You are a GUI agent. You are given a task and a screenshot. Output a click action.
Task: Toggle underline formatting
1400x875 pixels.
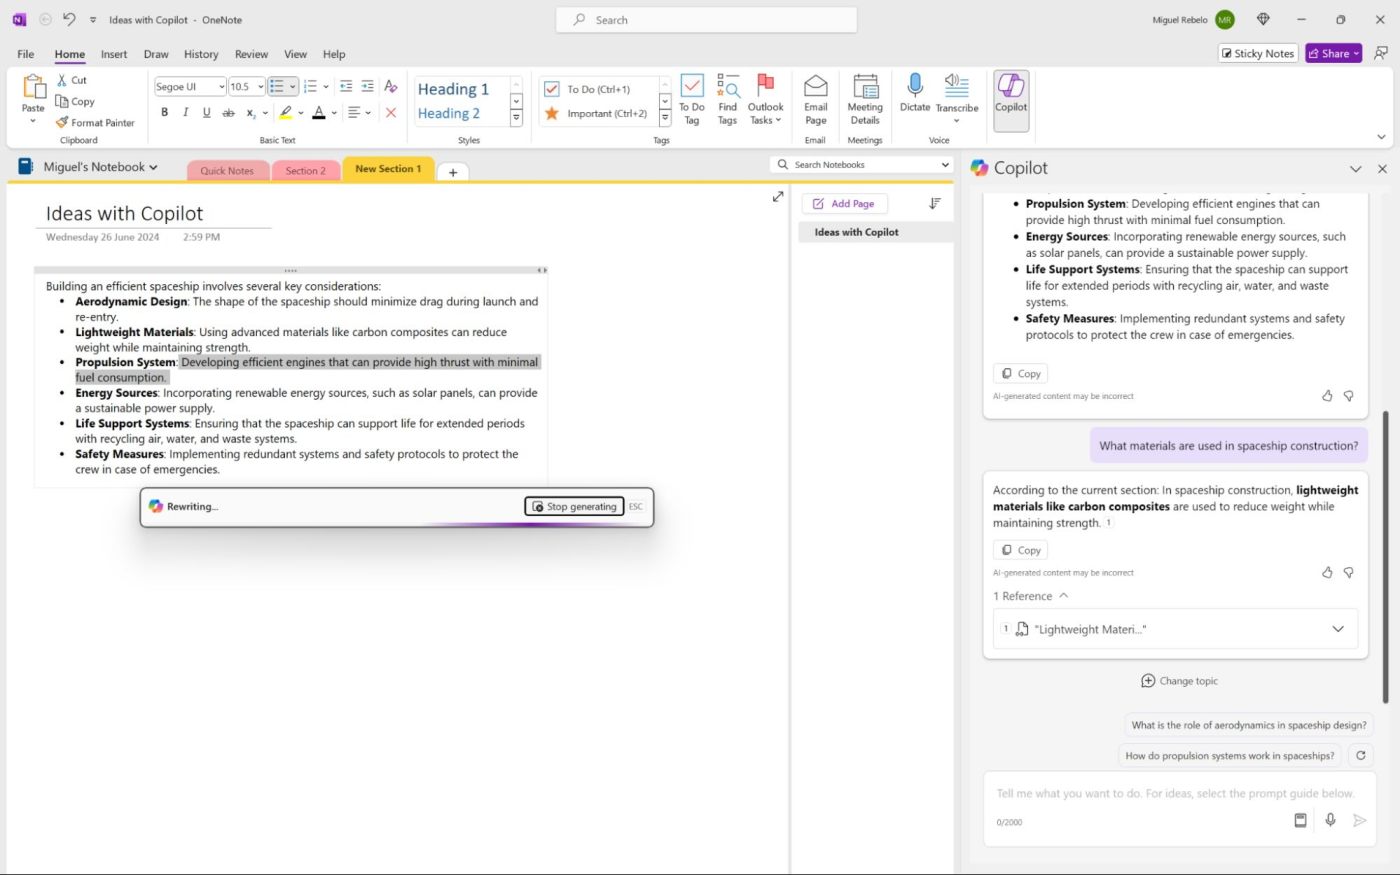pos(207,113)
